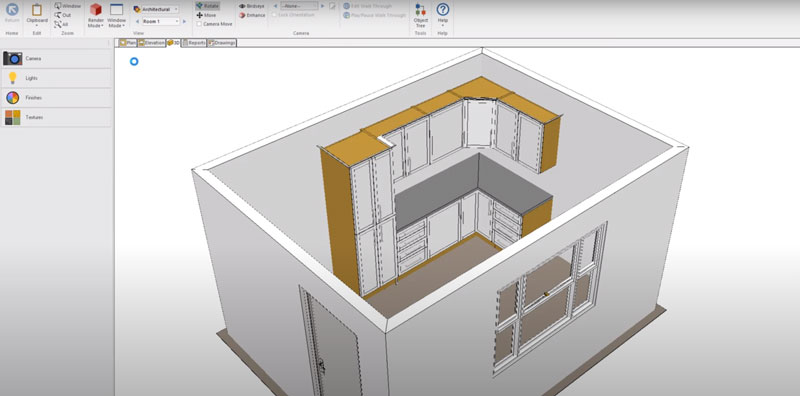The height and width of the screenshot is (396, 800).
Task: Switch to the Plan tab
Action: click(128, 43)
